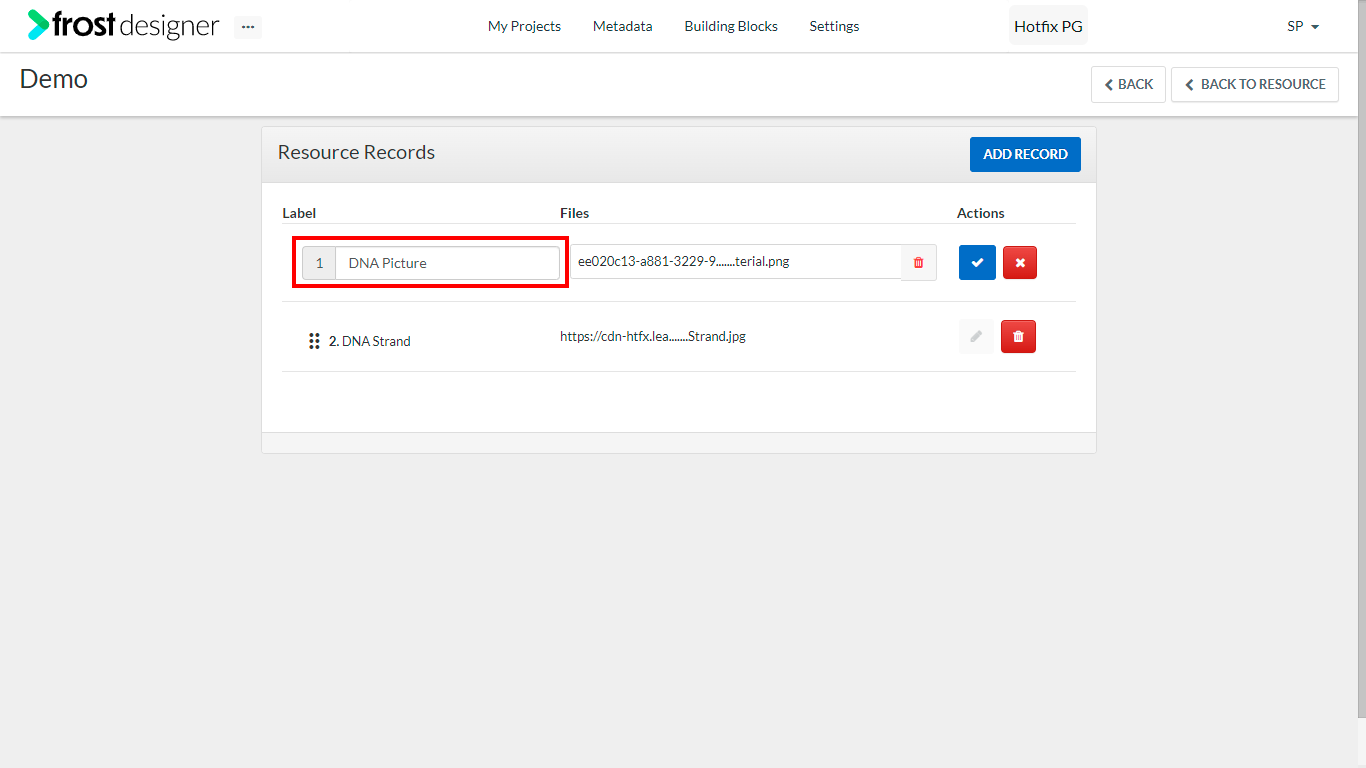Open Settings in the top navigation

tap(834, 26)
